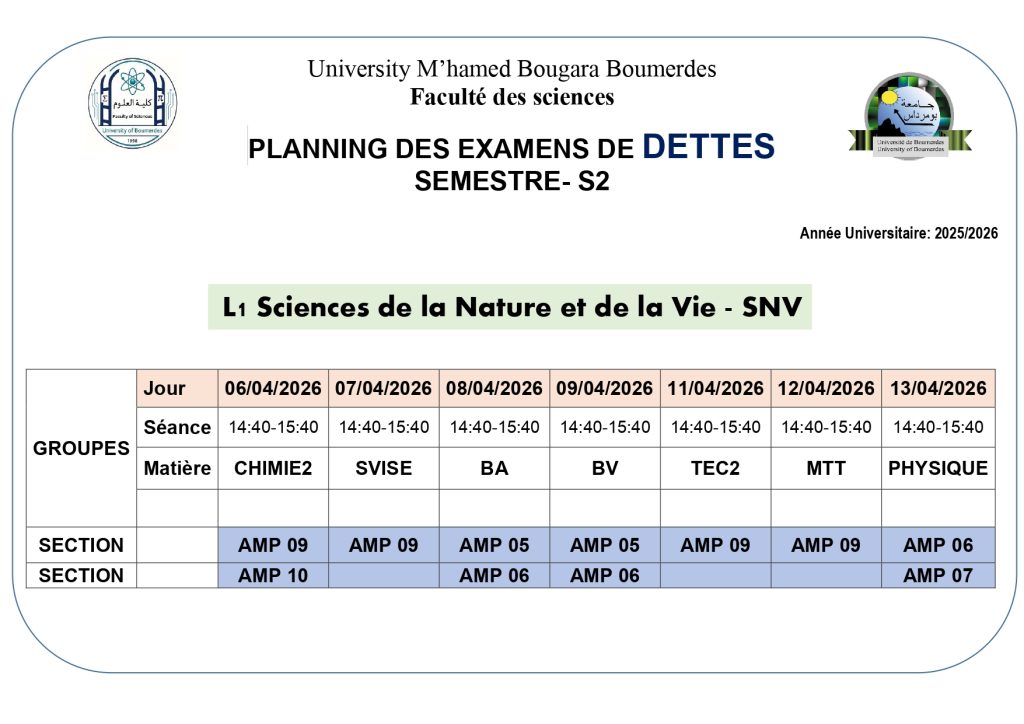The image size is (1024, 724).
Task: Select the AMP 07 room cell
Action: (938, 575)
